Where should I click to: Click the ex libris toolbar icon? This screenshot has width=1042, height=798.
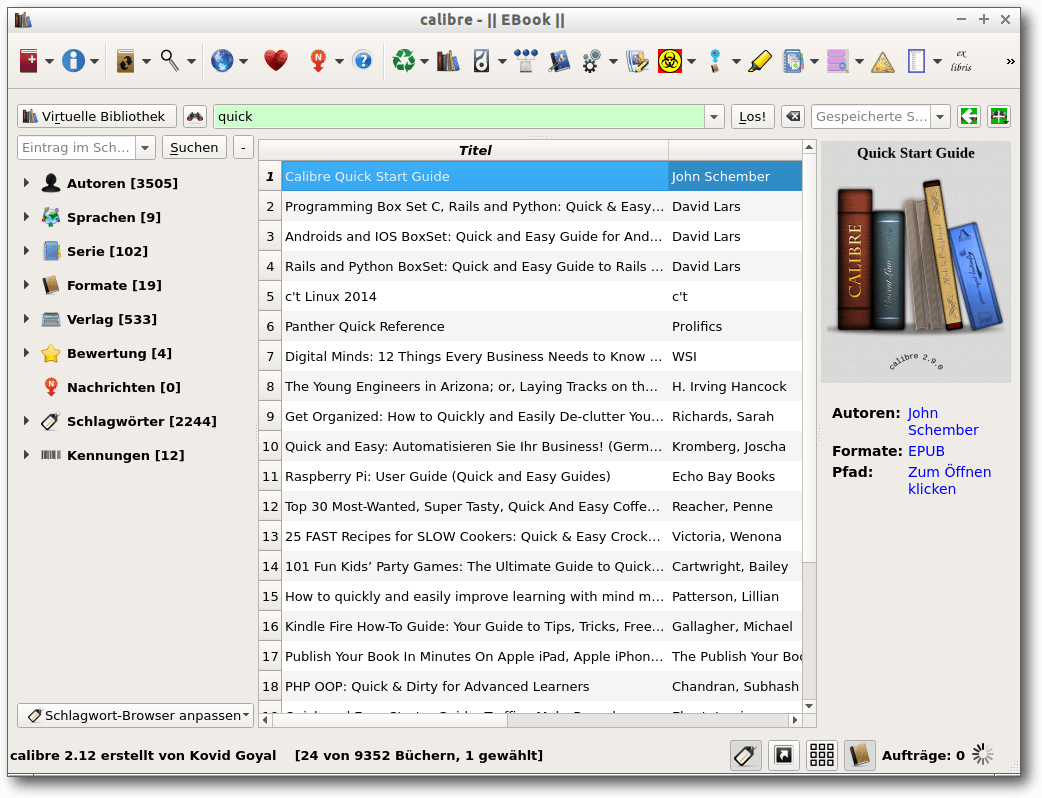(961, 60)
